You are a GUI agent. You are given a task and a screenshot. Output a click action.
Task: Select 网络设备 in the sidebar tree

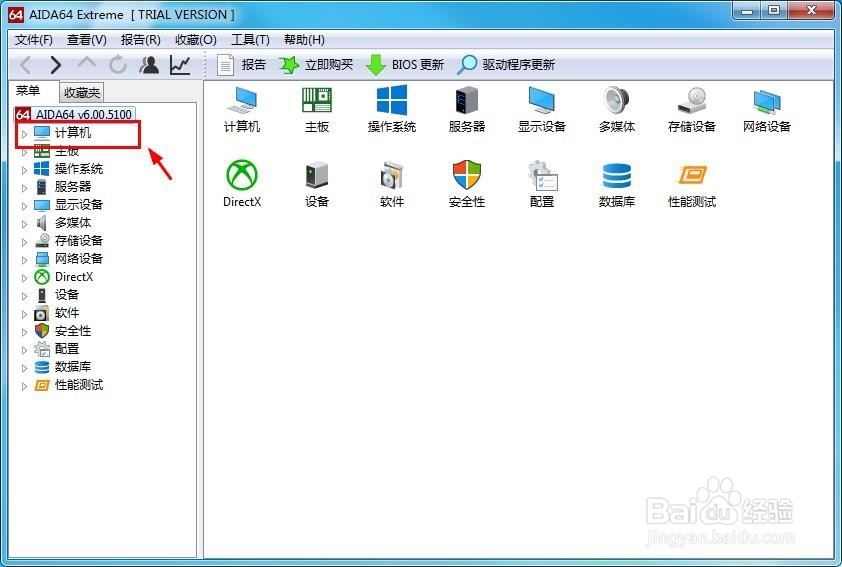pos(68,259)
